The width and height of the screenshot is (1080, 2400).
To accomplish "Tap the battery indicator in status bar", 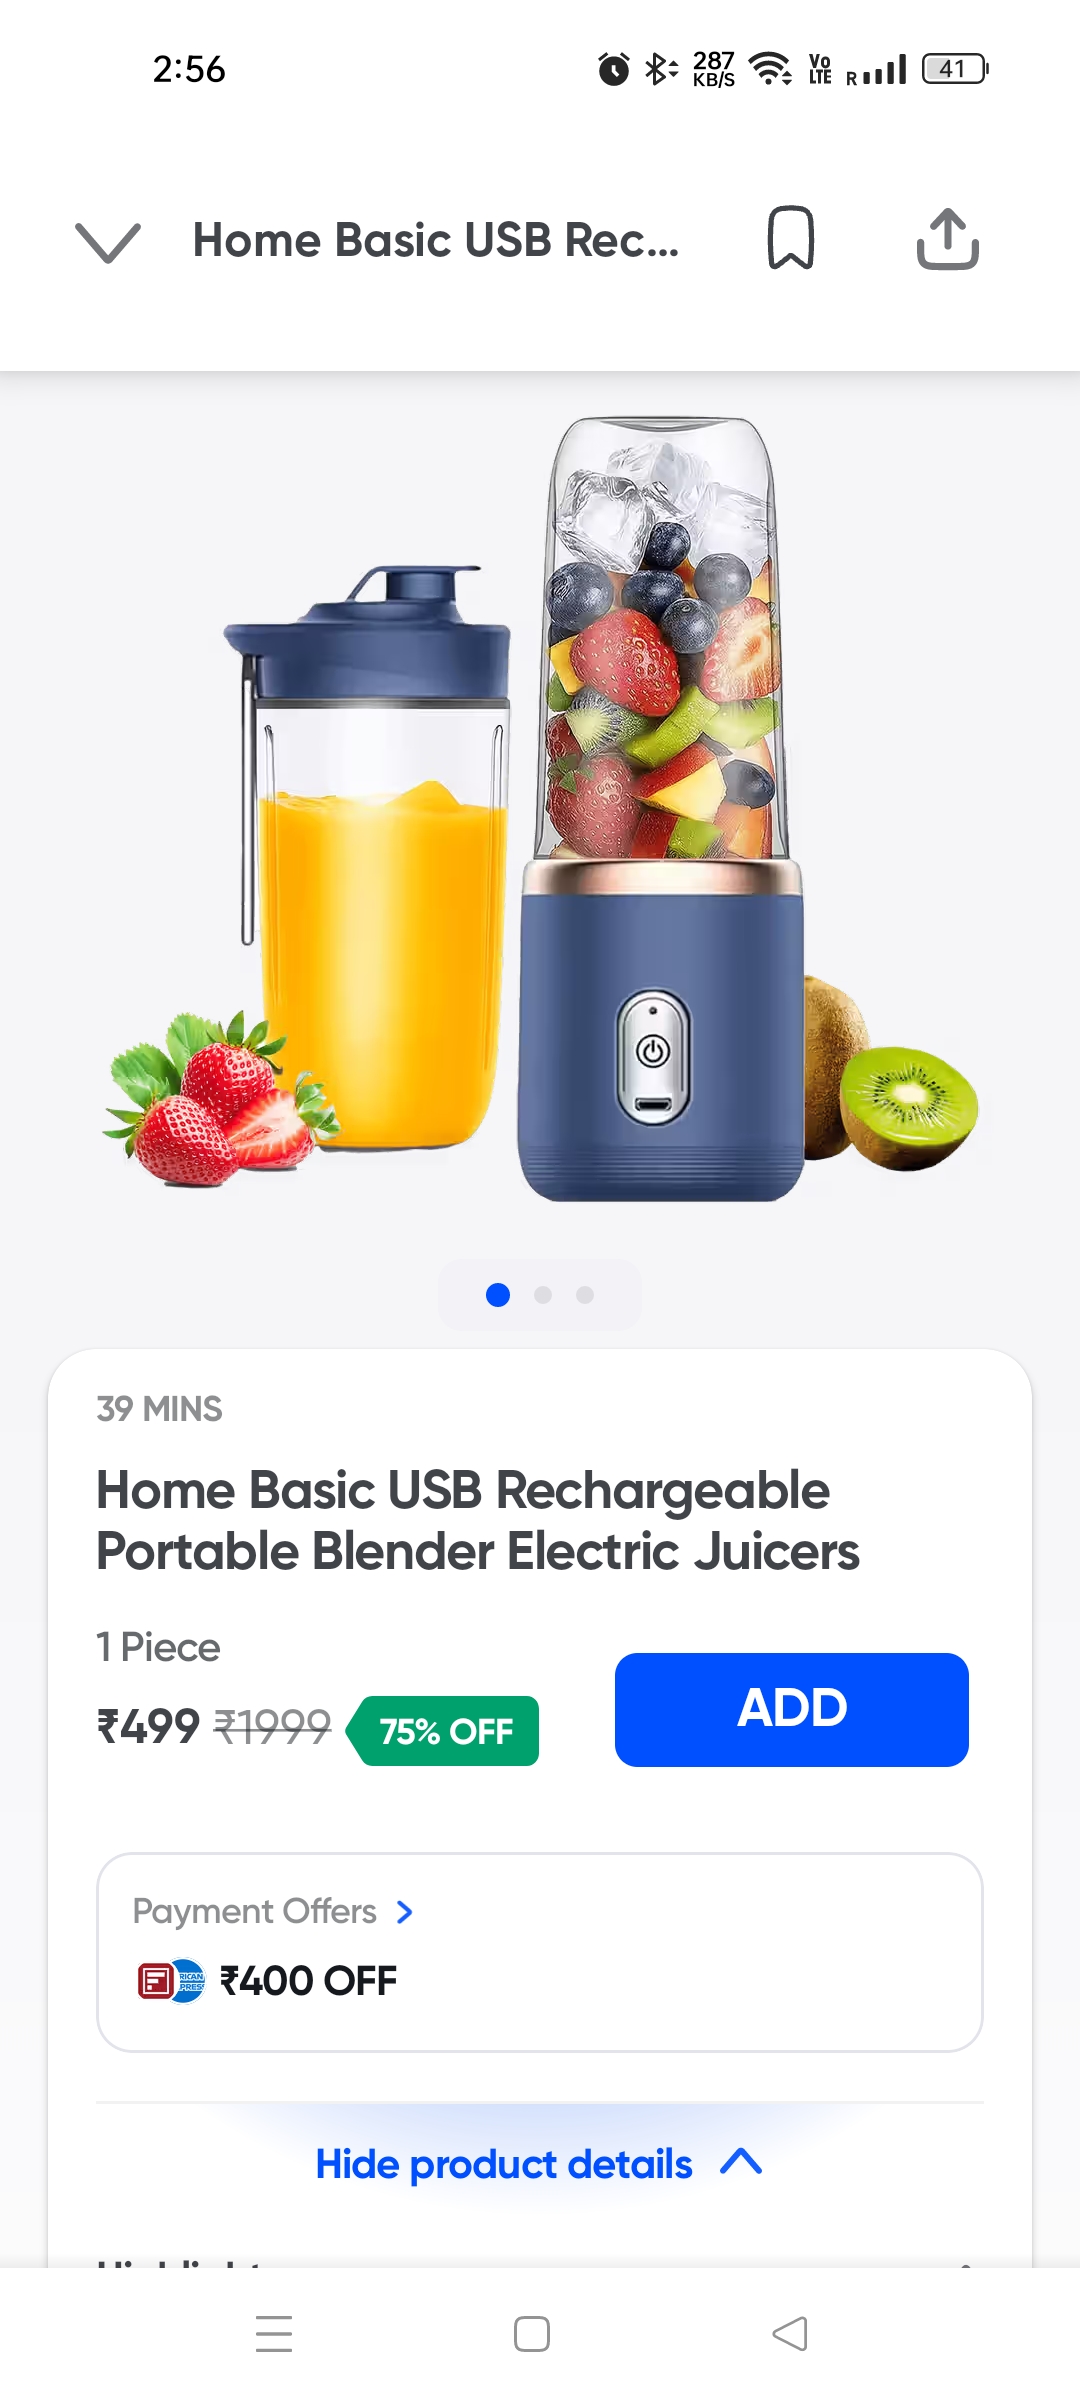I will [955, 69].
